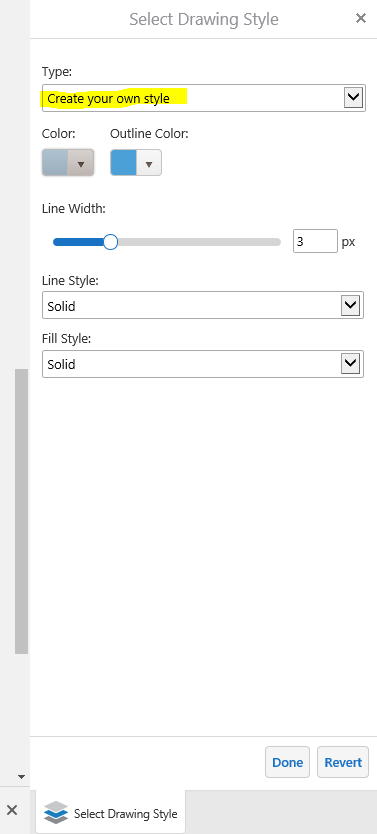
Task: Close the bottom tab with X icon
Action: pyautogui.click(x=12, y=810)
